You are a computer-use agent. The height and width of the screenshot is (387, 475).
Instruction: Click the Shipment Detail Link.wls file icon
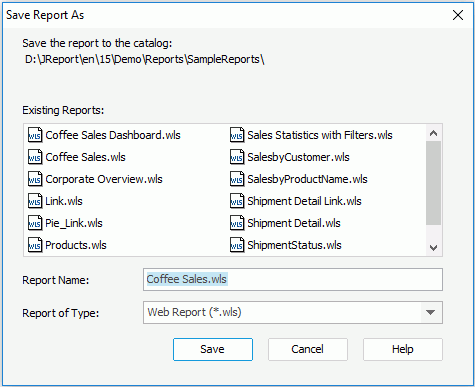237,201
